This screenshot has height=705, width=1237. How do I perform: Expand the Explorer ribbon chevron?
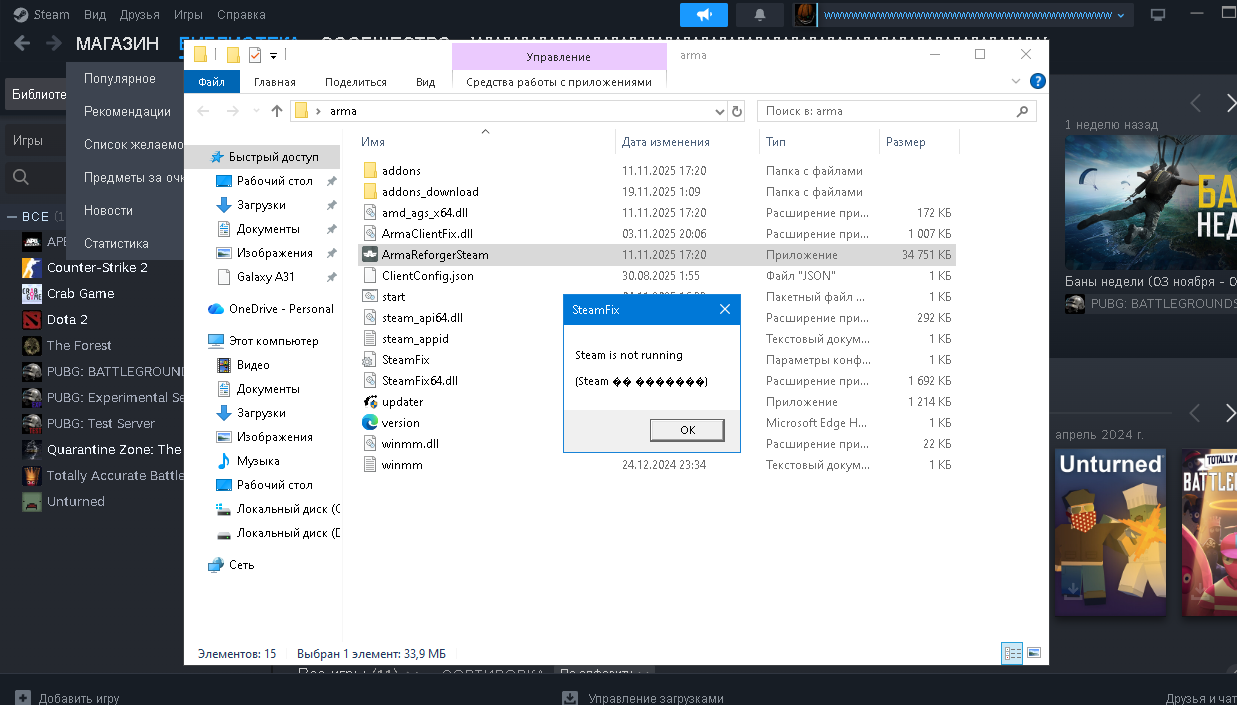tap(1017, 81)
